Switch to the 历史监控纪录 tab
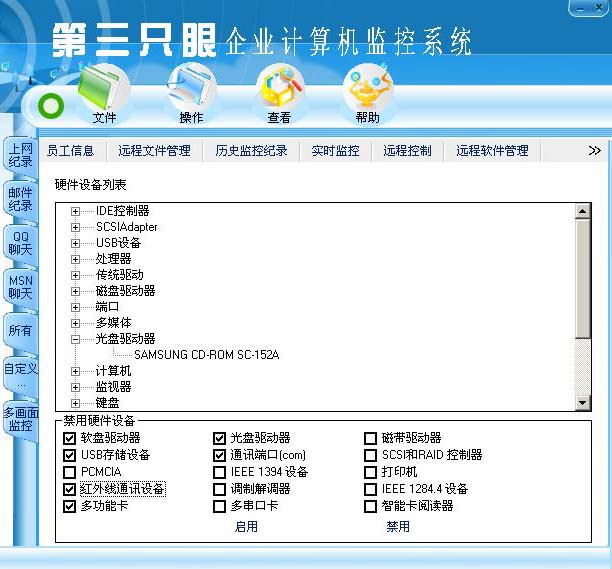 click(251, 151)
